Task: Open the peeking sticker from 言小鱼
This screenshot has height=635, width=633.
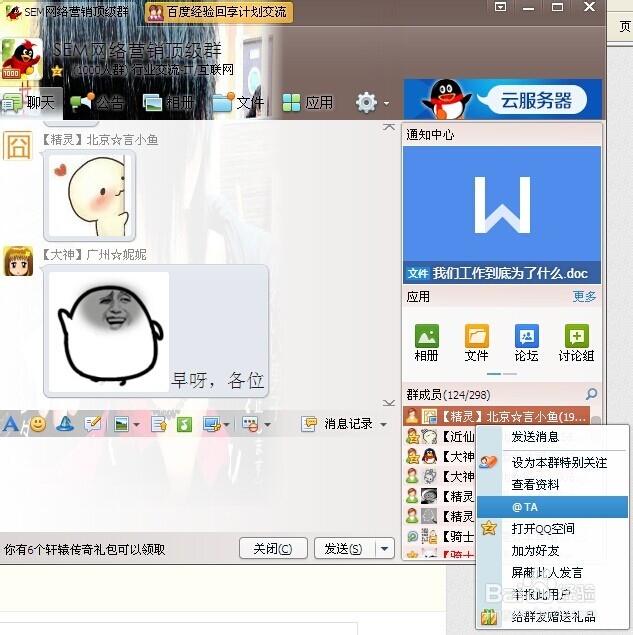Action: [89, 195]
